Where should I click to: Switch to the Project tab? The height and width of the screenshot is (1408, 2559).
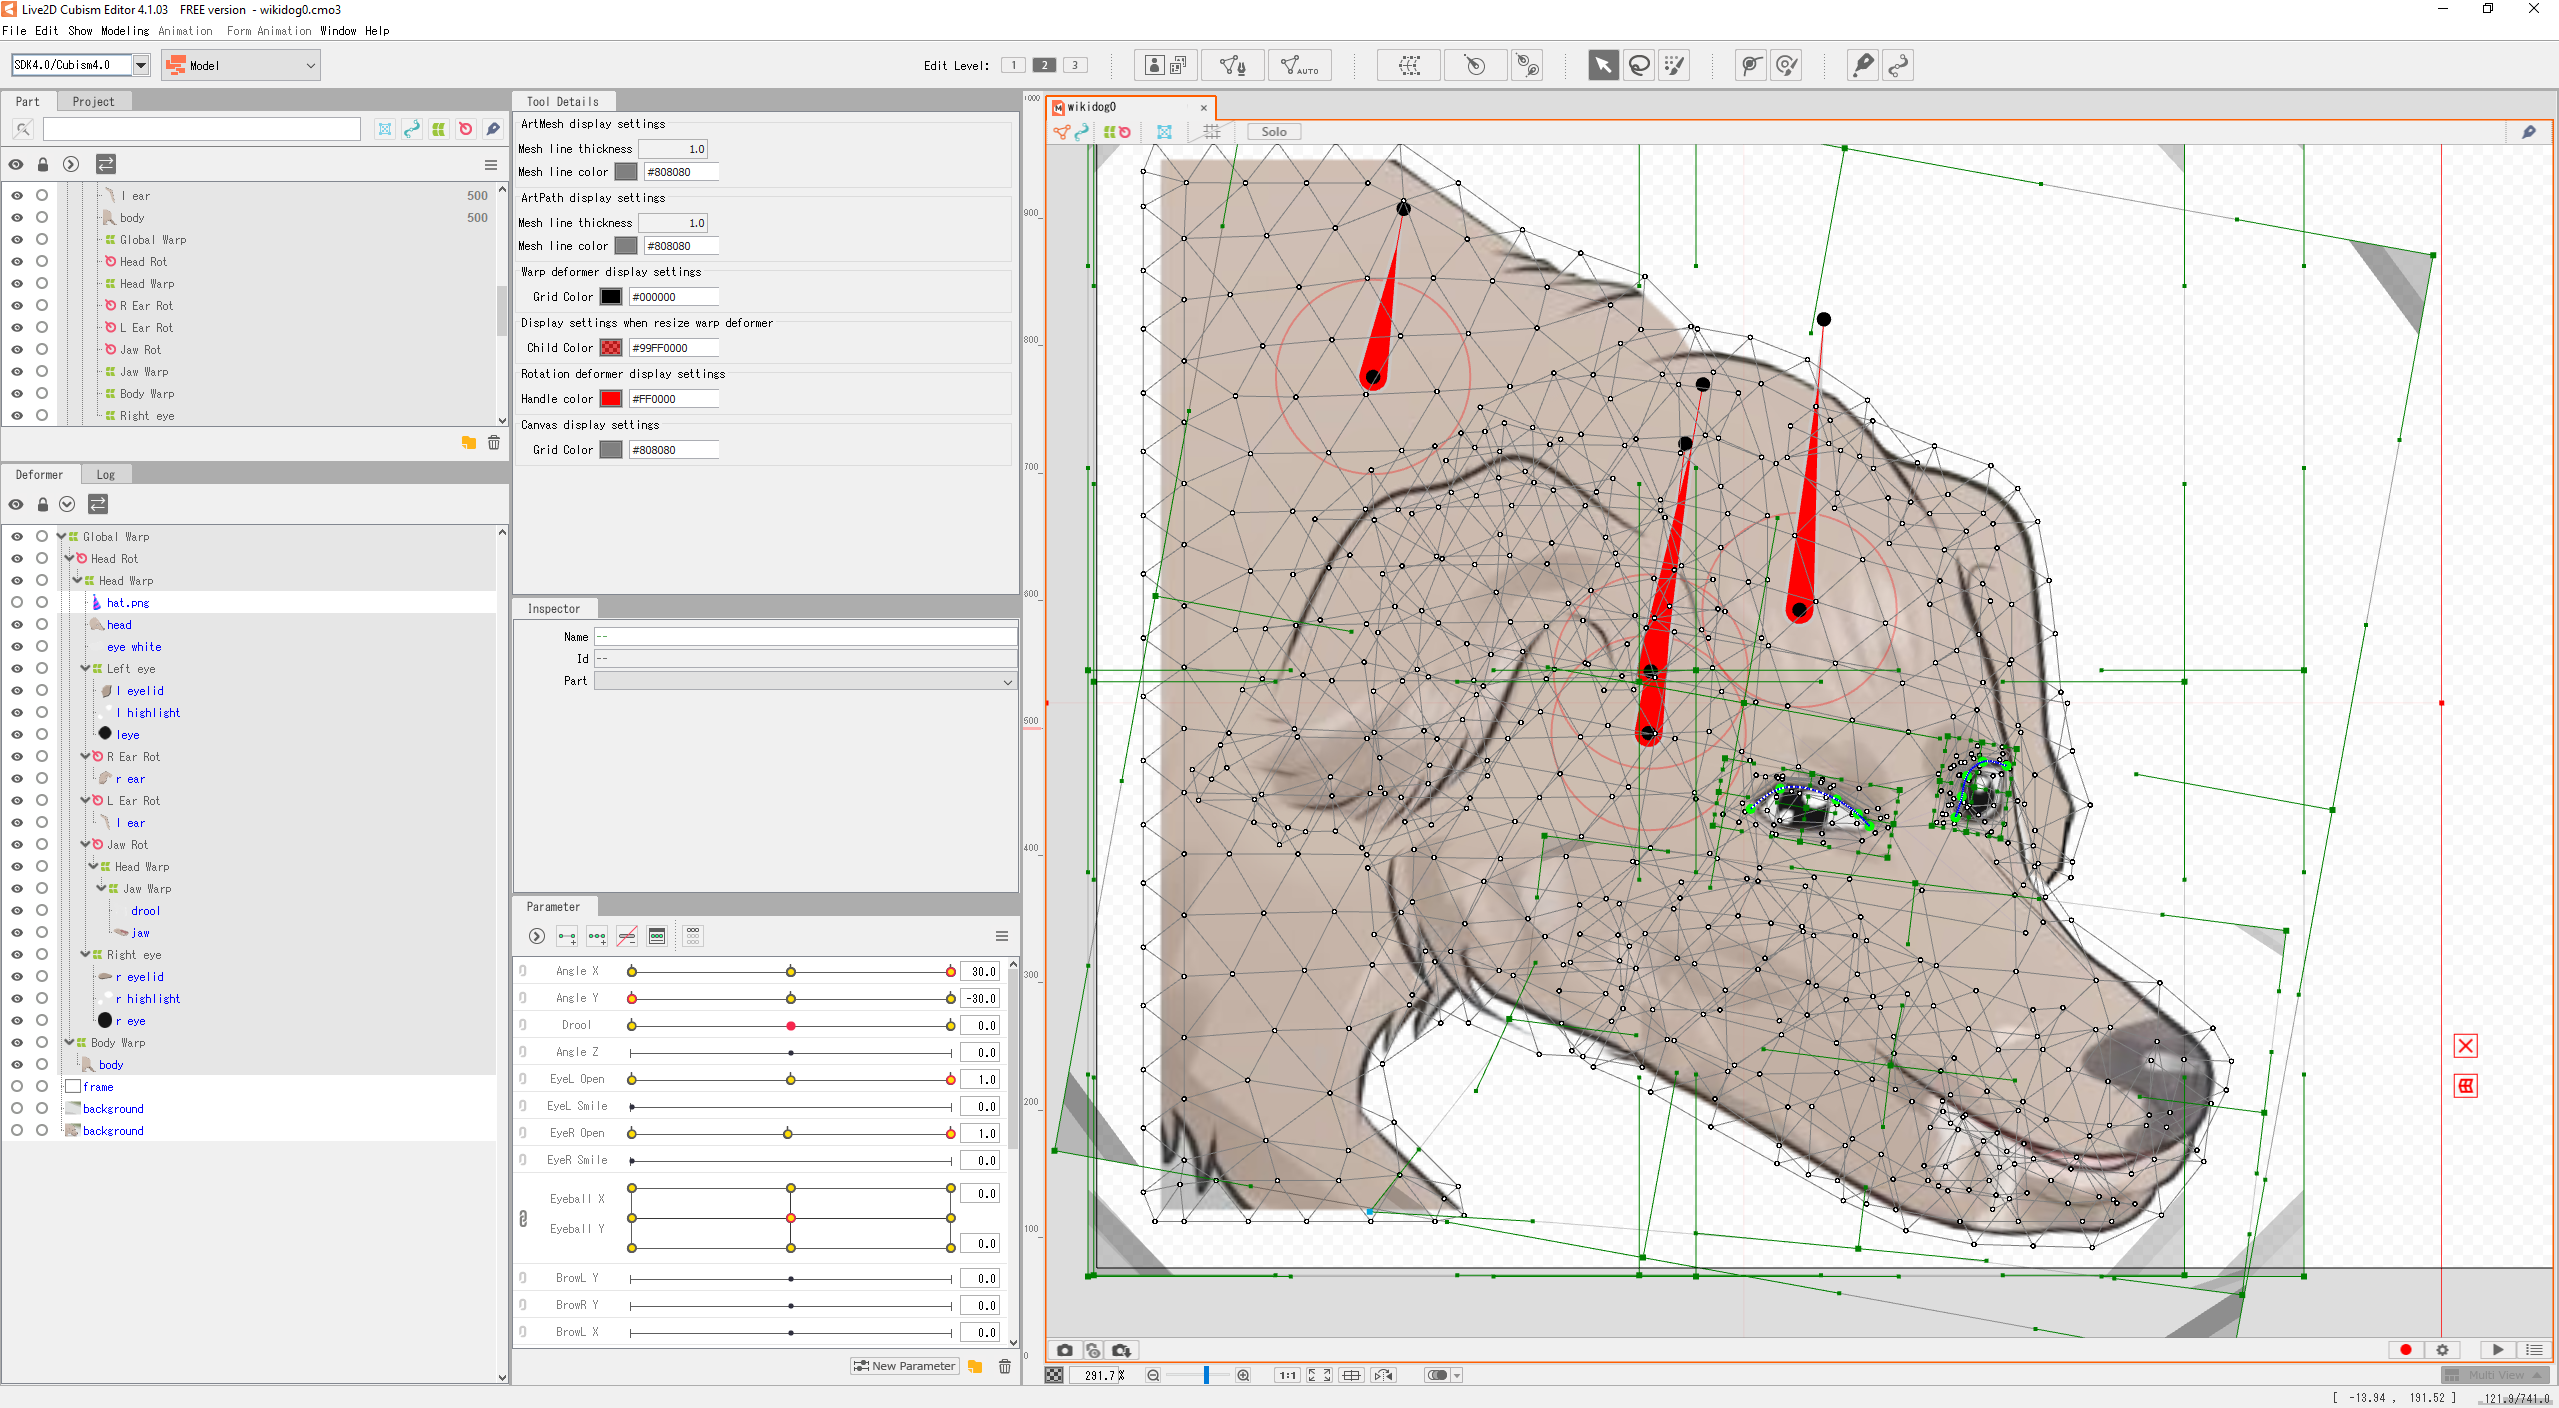[93, 102]
